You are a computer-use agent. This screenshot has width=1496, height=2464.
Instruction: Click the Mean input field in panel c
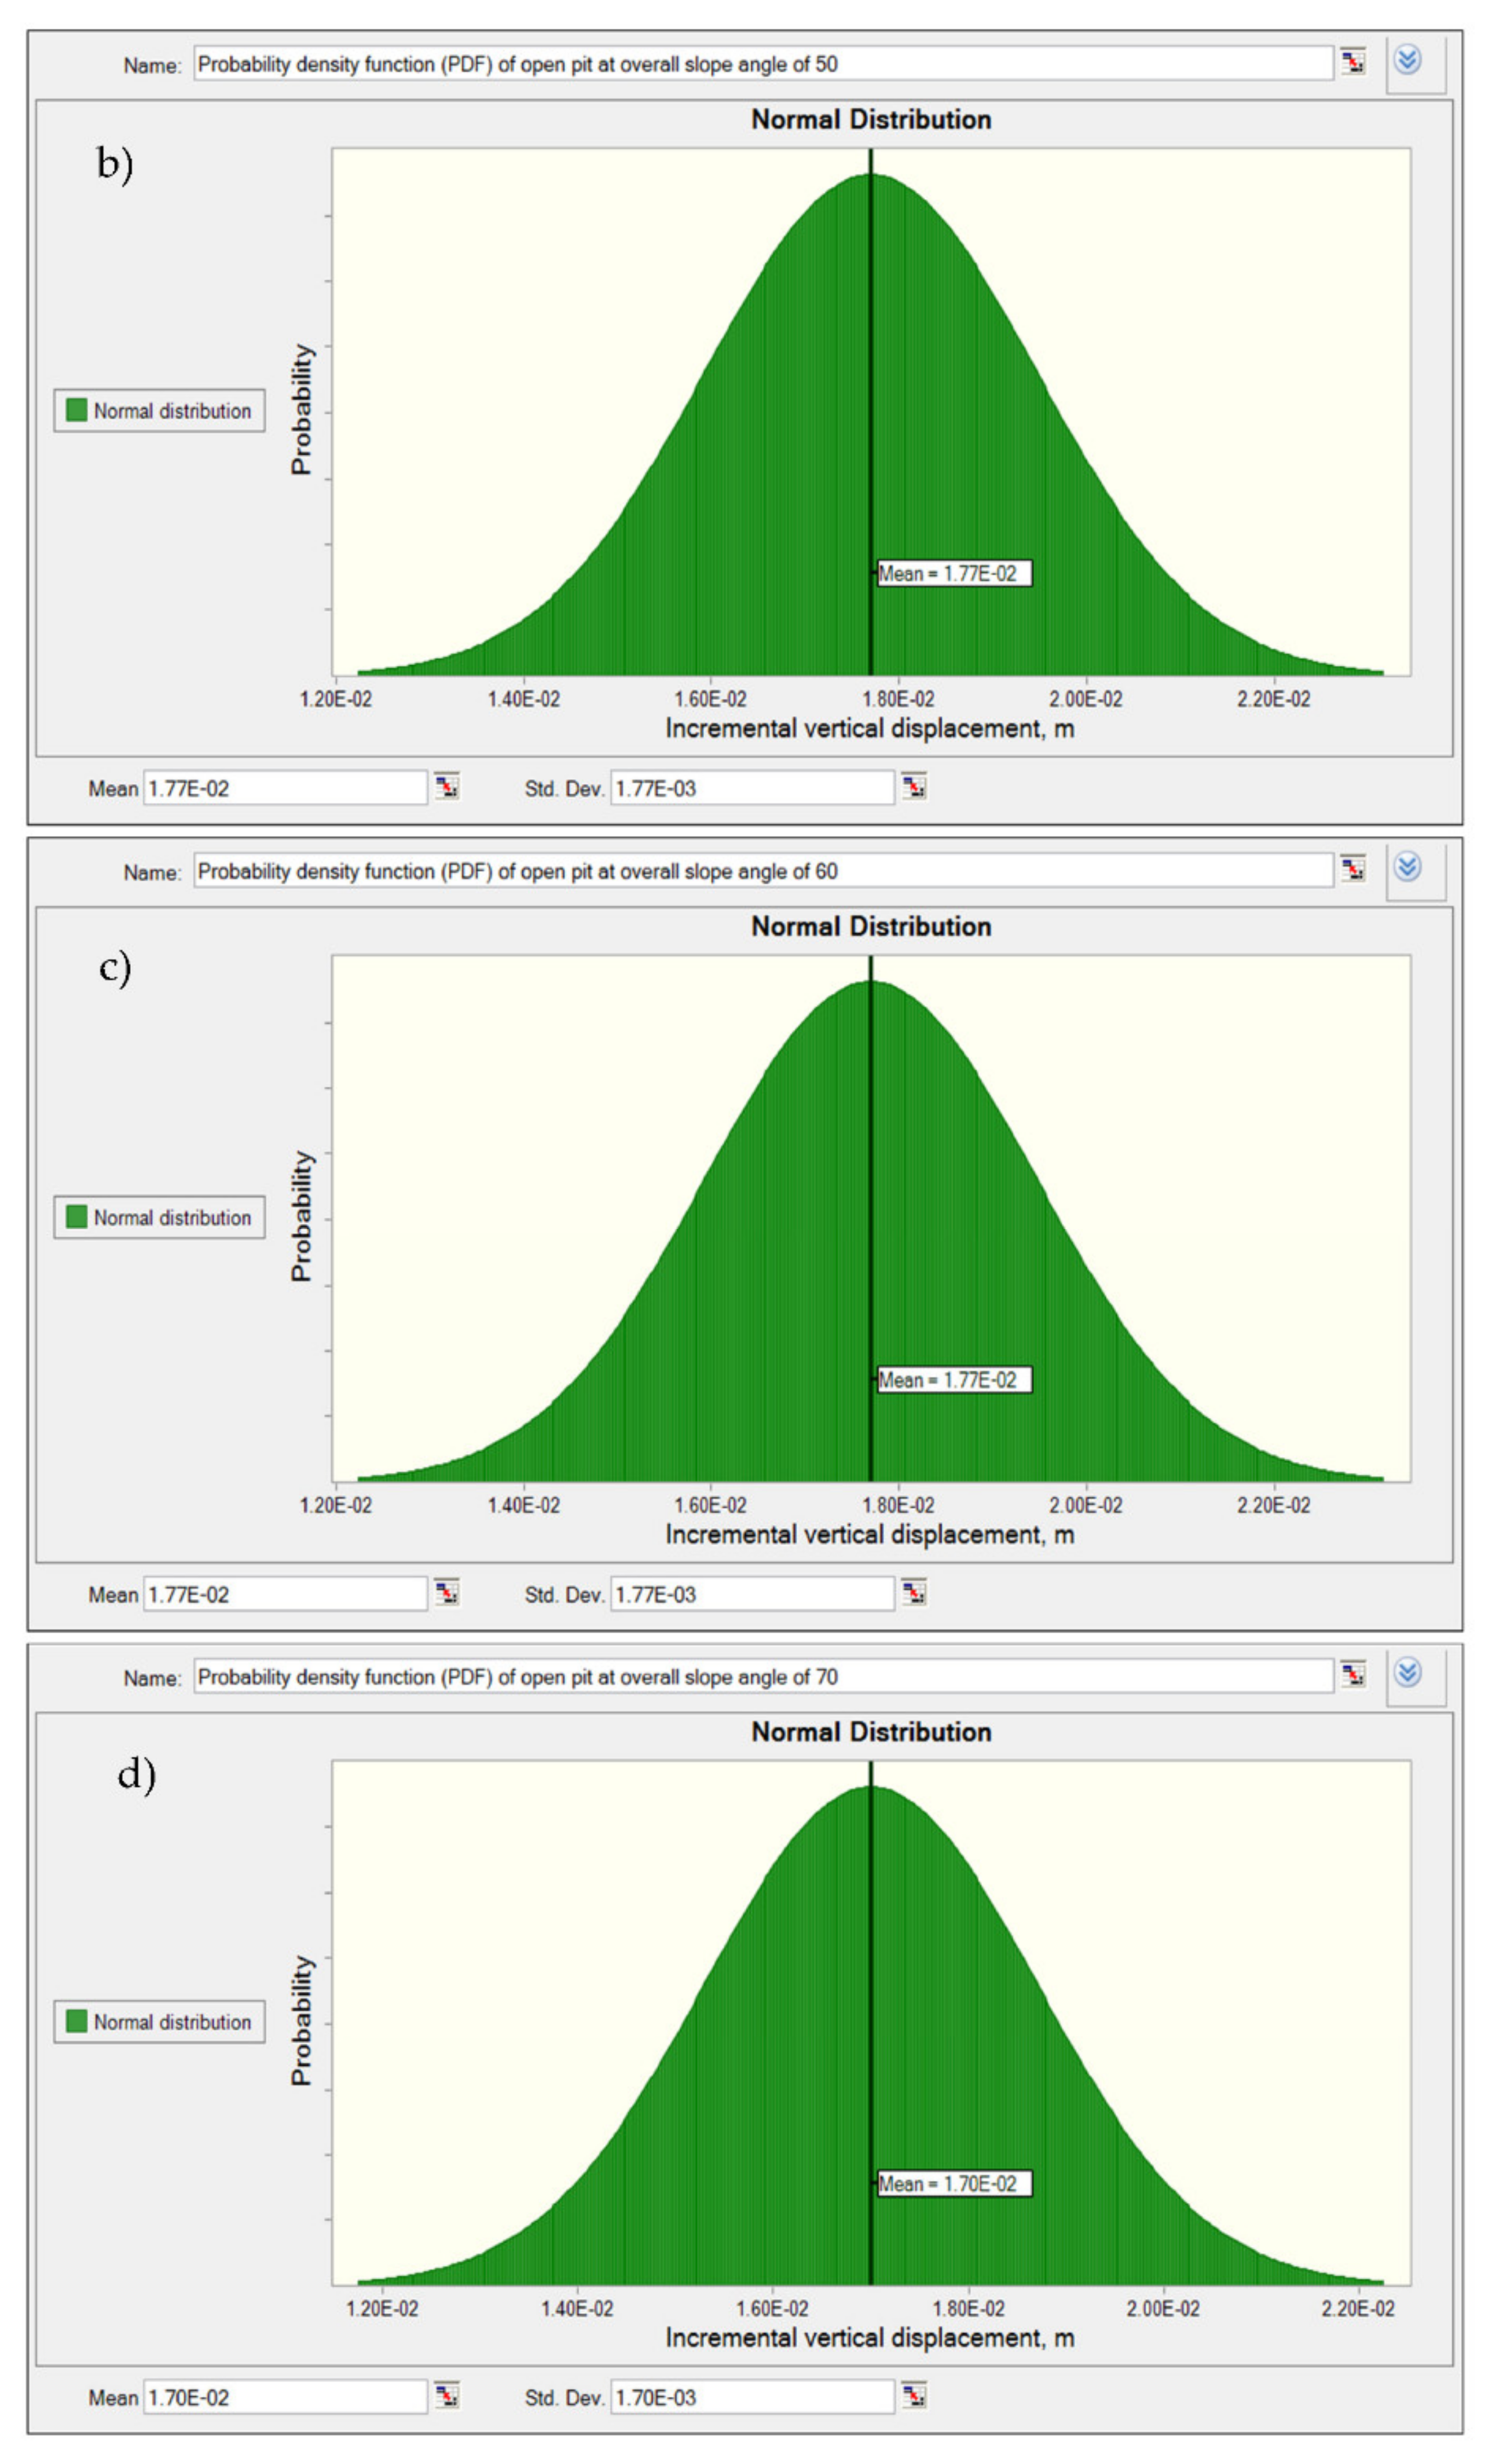pos(285,1594)
